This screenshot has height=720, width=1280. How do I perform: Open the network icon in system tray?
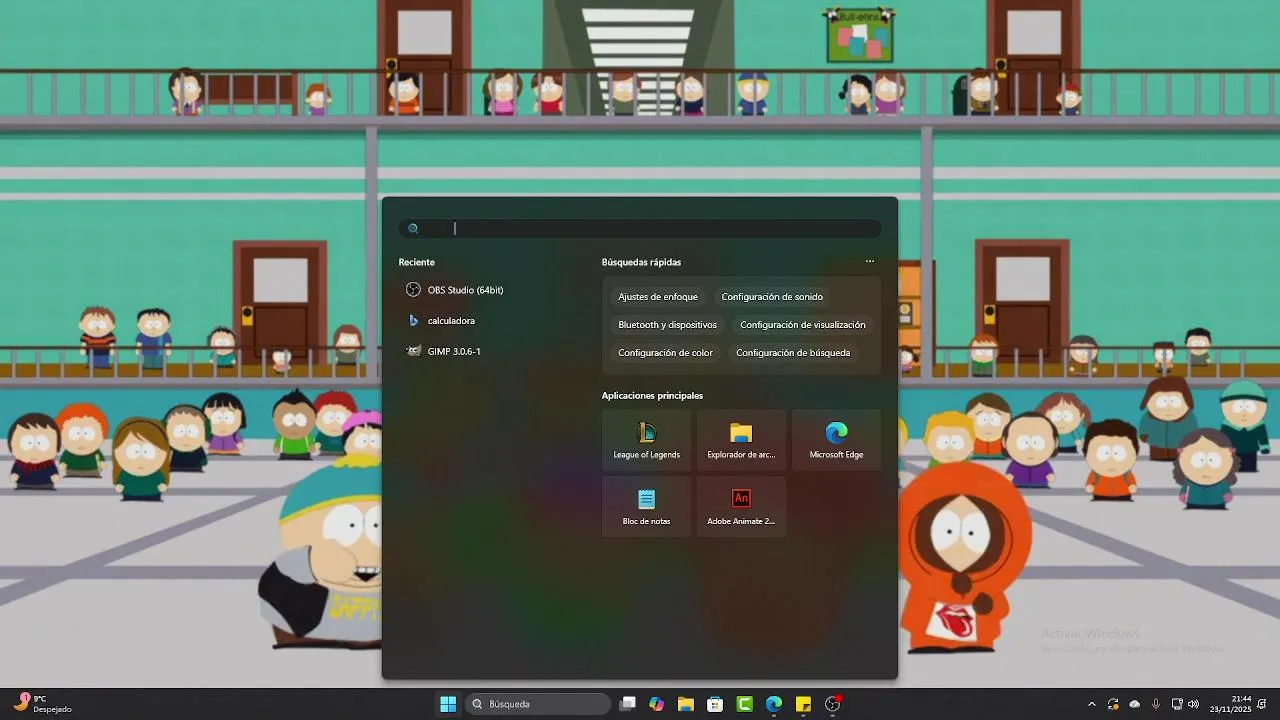click(1177, 704)
